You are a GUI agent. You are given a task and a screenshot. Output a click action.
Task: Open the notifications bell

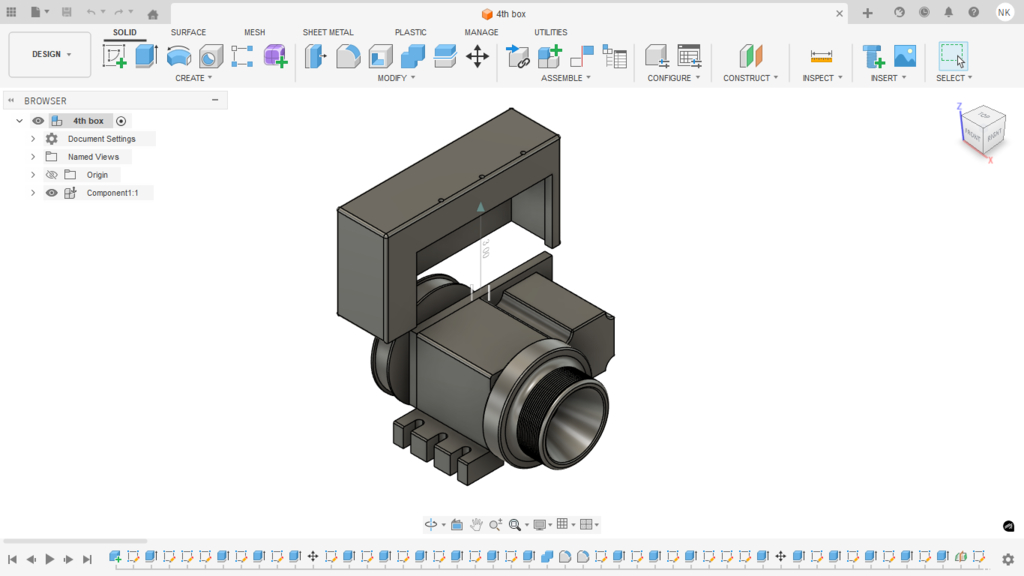pos(949,13)
